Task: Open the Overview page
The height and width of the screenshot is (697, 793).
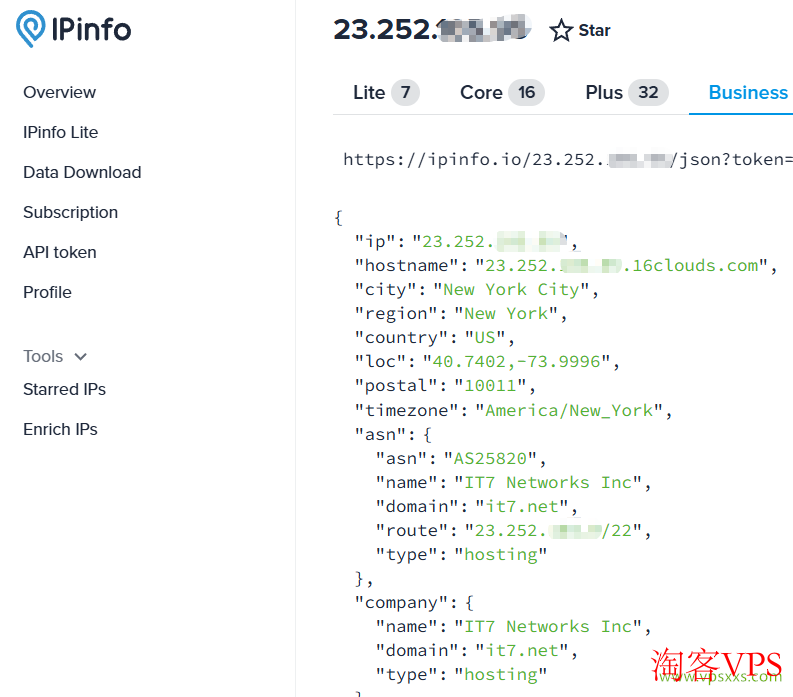Action: [x=60, y=92]
